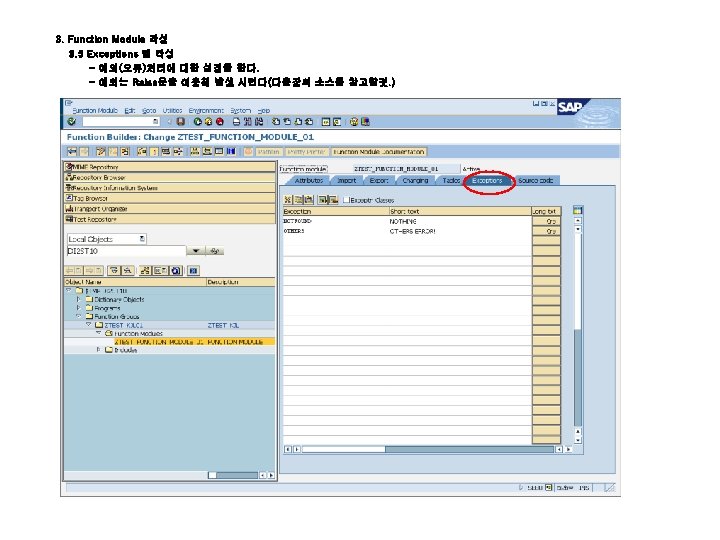The height and width of the screenshot is (540, 720).
Task: Click the Function Module Documentation button
Action: pyautogui.click(x=379, y=152)
